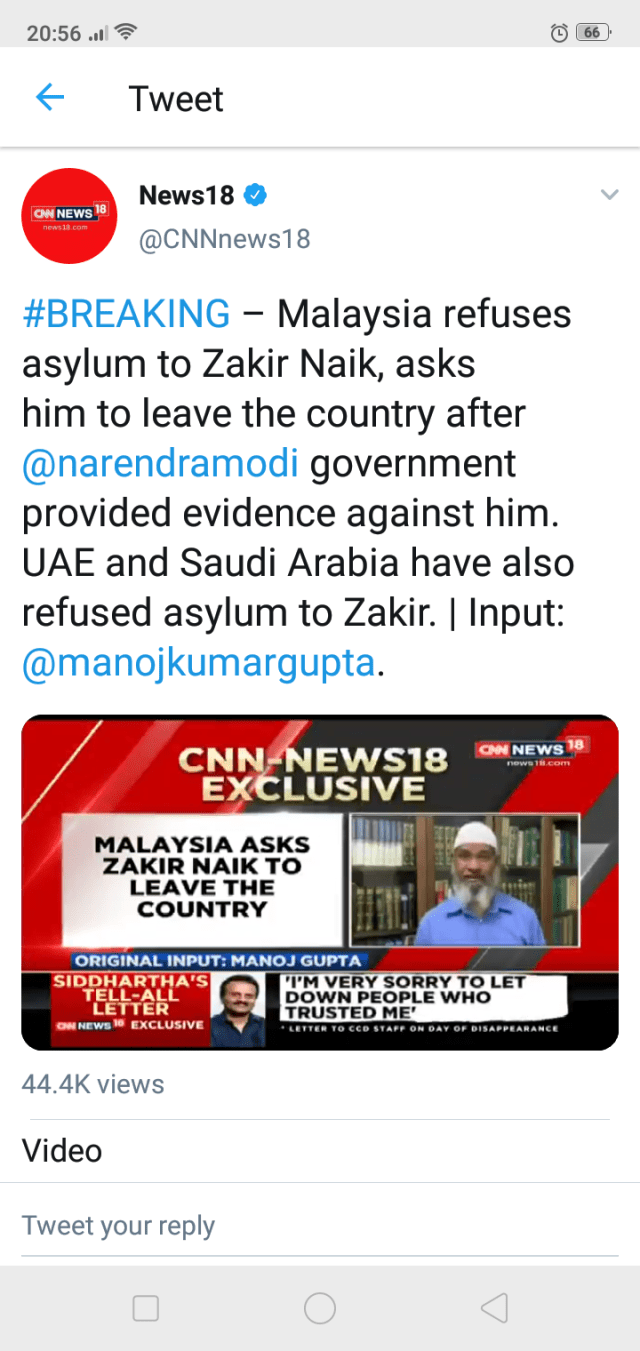Tap the alarm clock status icon
640x1351 pixels.
(x=560, y=33)
